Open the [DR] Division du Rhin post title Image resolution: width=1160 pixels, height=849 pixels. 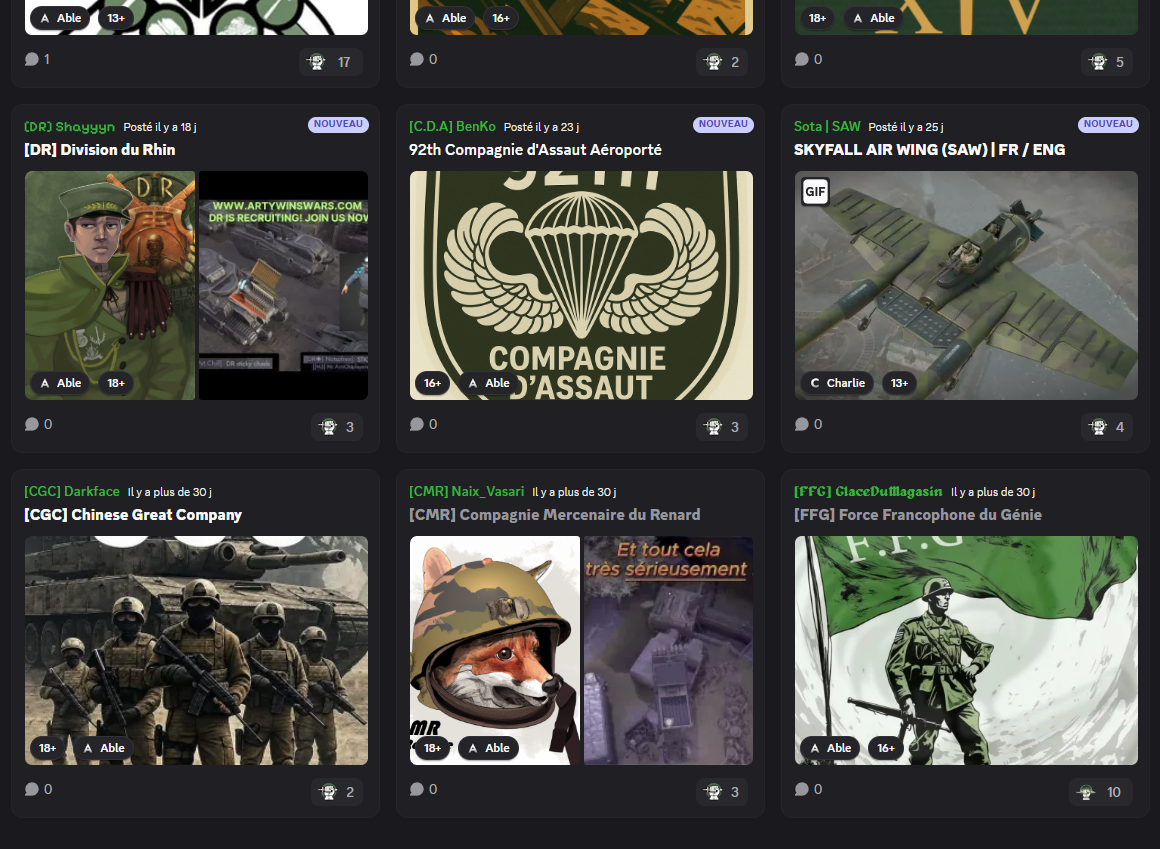tap(99, 150)
